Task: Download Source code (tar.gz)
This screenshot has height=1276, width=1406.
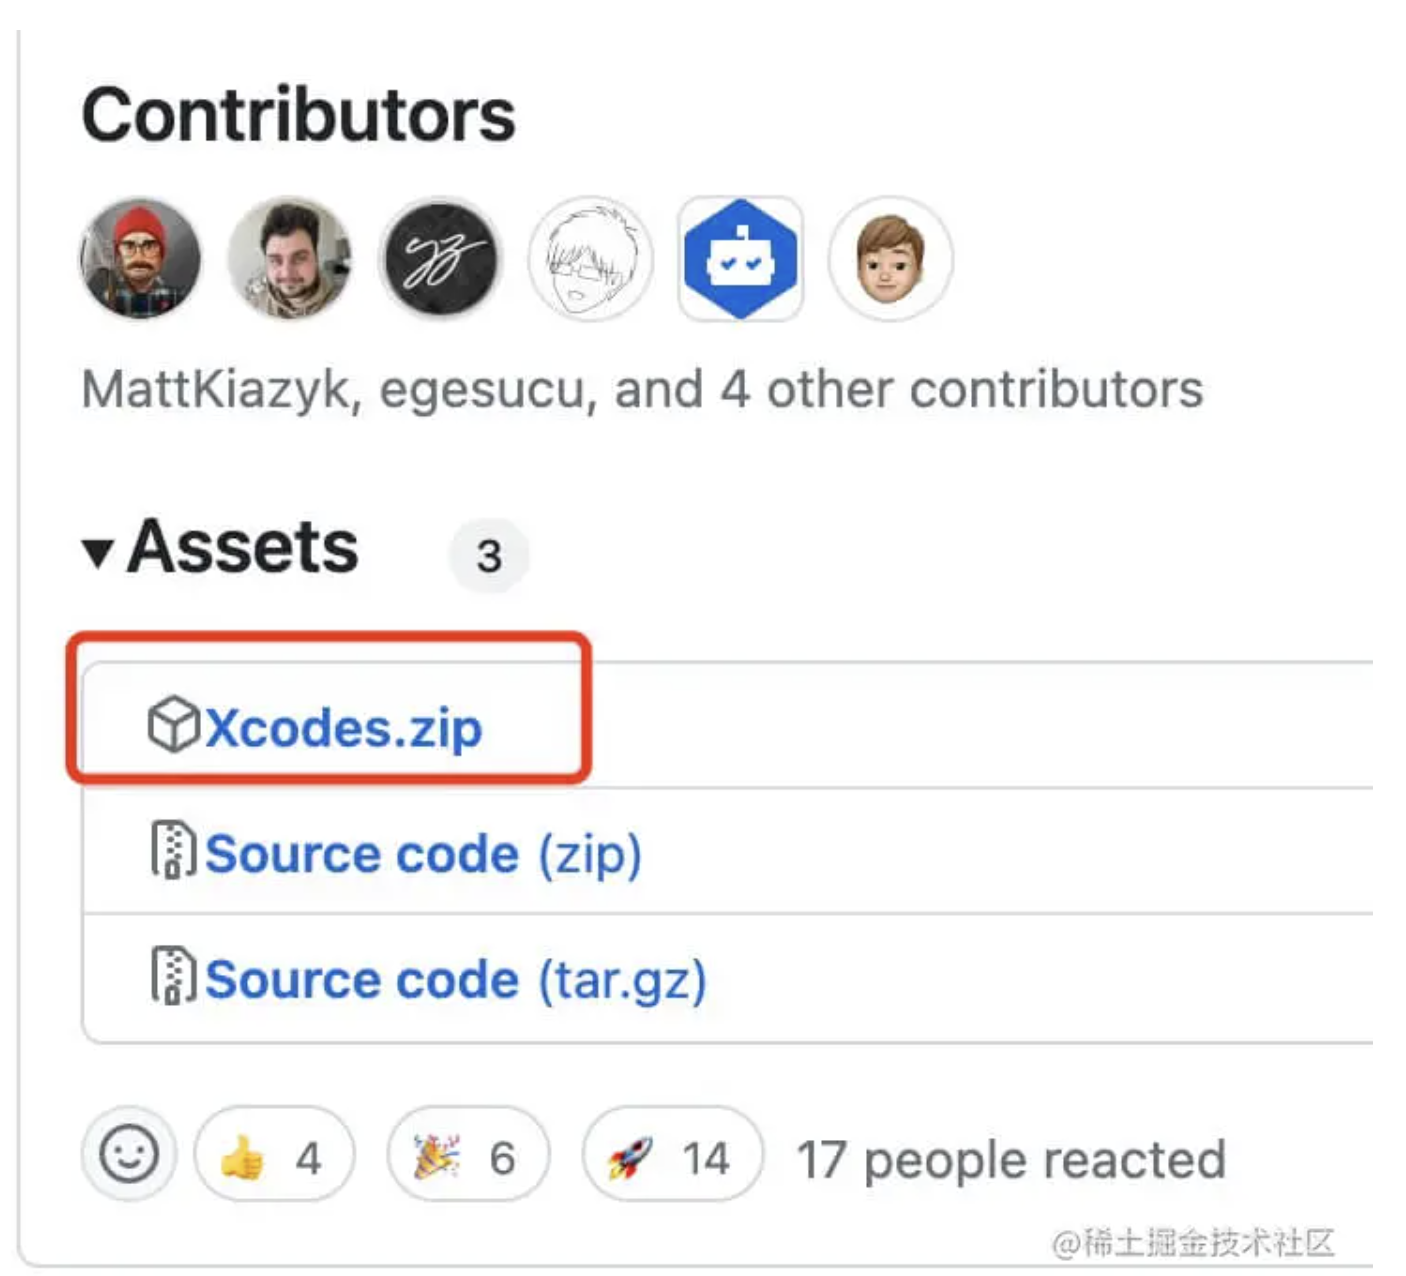Action: click(456, 980)
